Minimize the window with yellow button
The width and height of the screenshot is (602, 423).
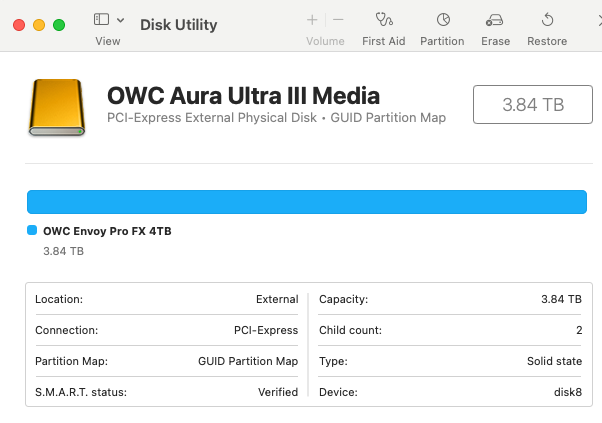point(39,25)
